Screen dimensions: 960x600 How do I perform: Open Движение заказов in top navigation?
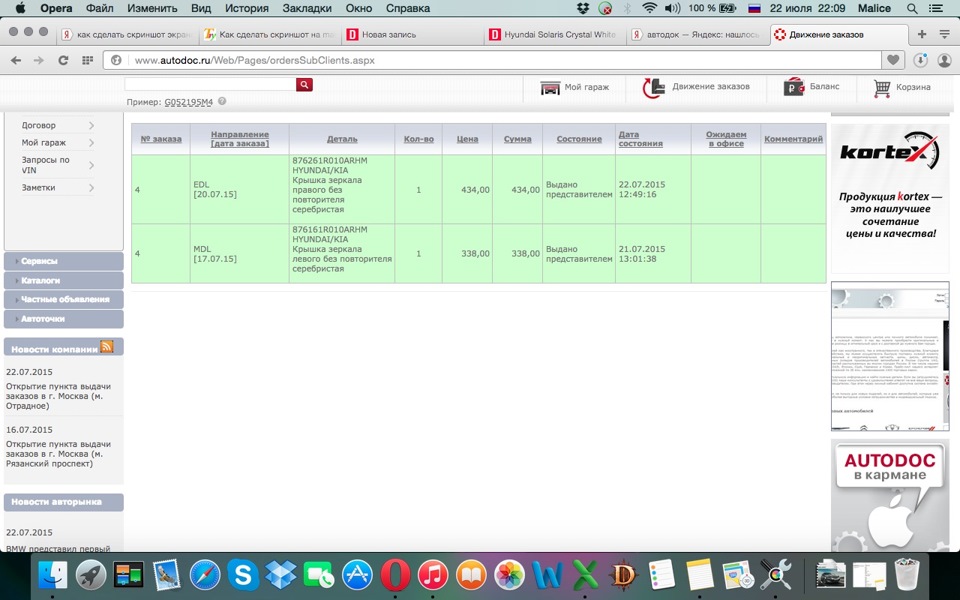pos(696,87)
